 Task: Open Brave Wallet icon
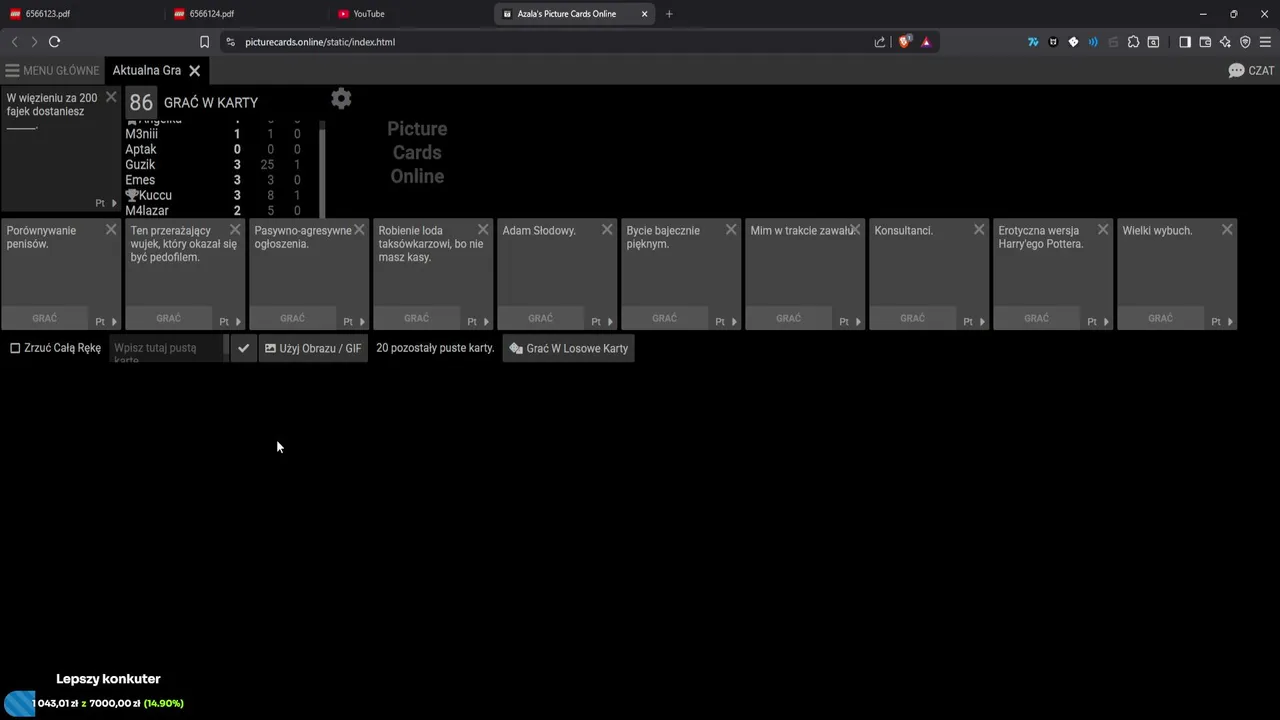click(1205, 42)
